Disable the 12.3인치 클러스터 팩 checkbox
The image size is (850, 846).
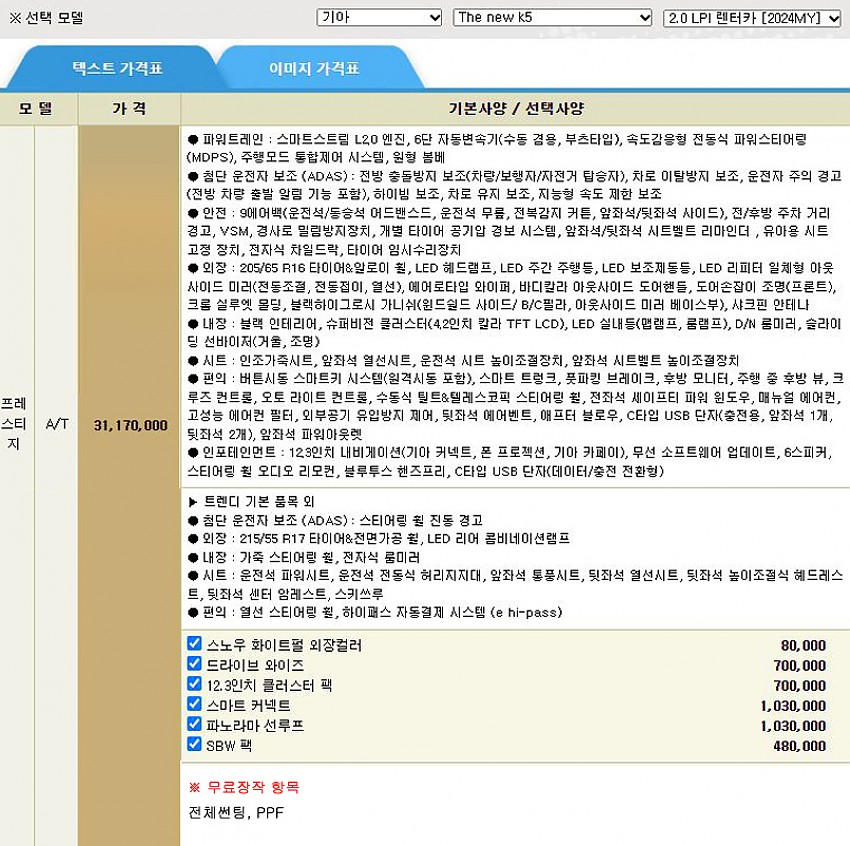[195, 684]
